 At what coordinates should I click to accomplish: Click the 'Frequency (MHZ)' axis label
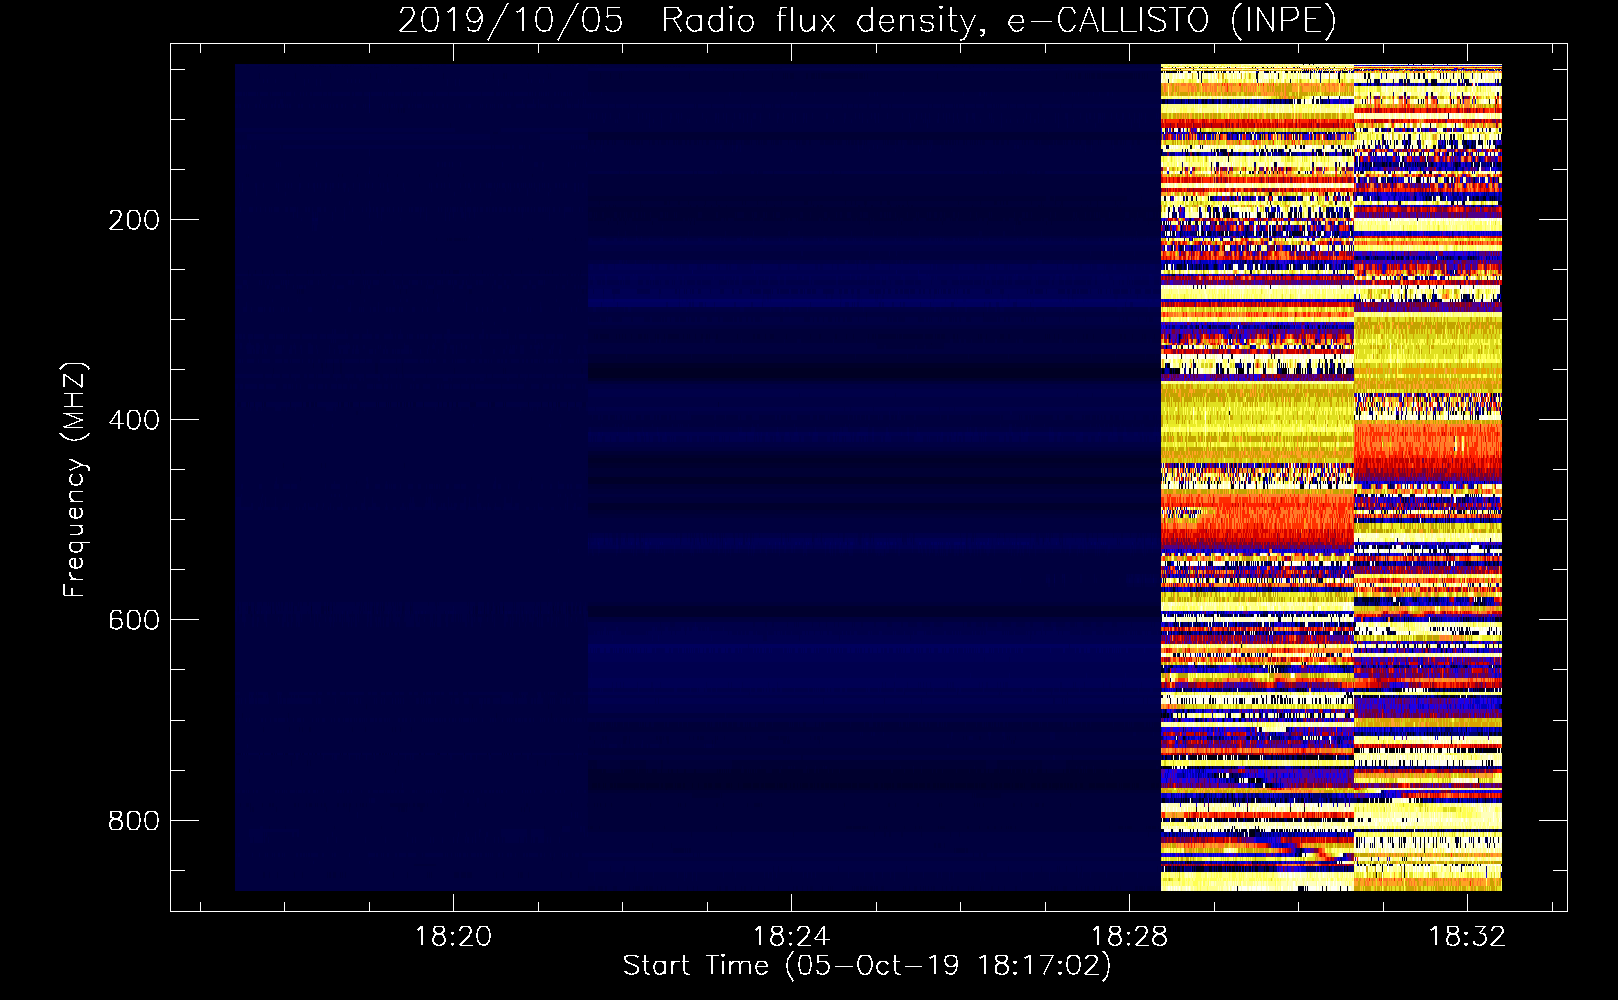coord(75,479)
